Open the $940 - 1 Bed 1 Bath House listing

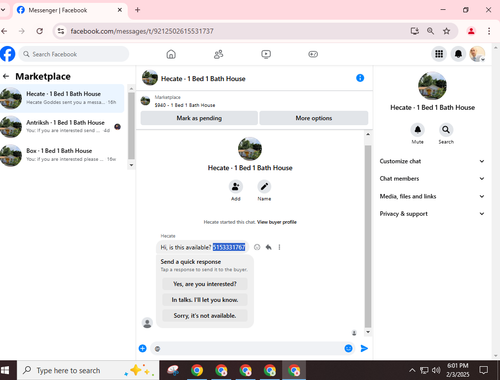pyautogui.click(x=185, y=105)
